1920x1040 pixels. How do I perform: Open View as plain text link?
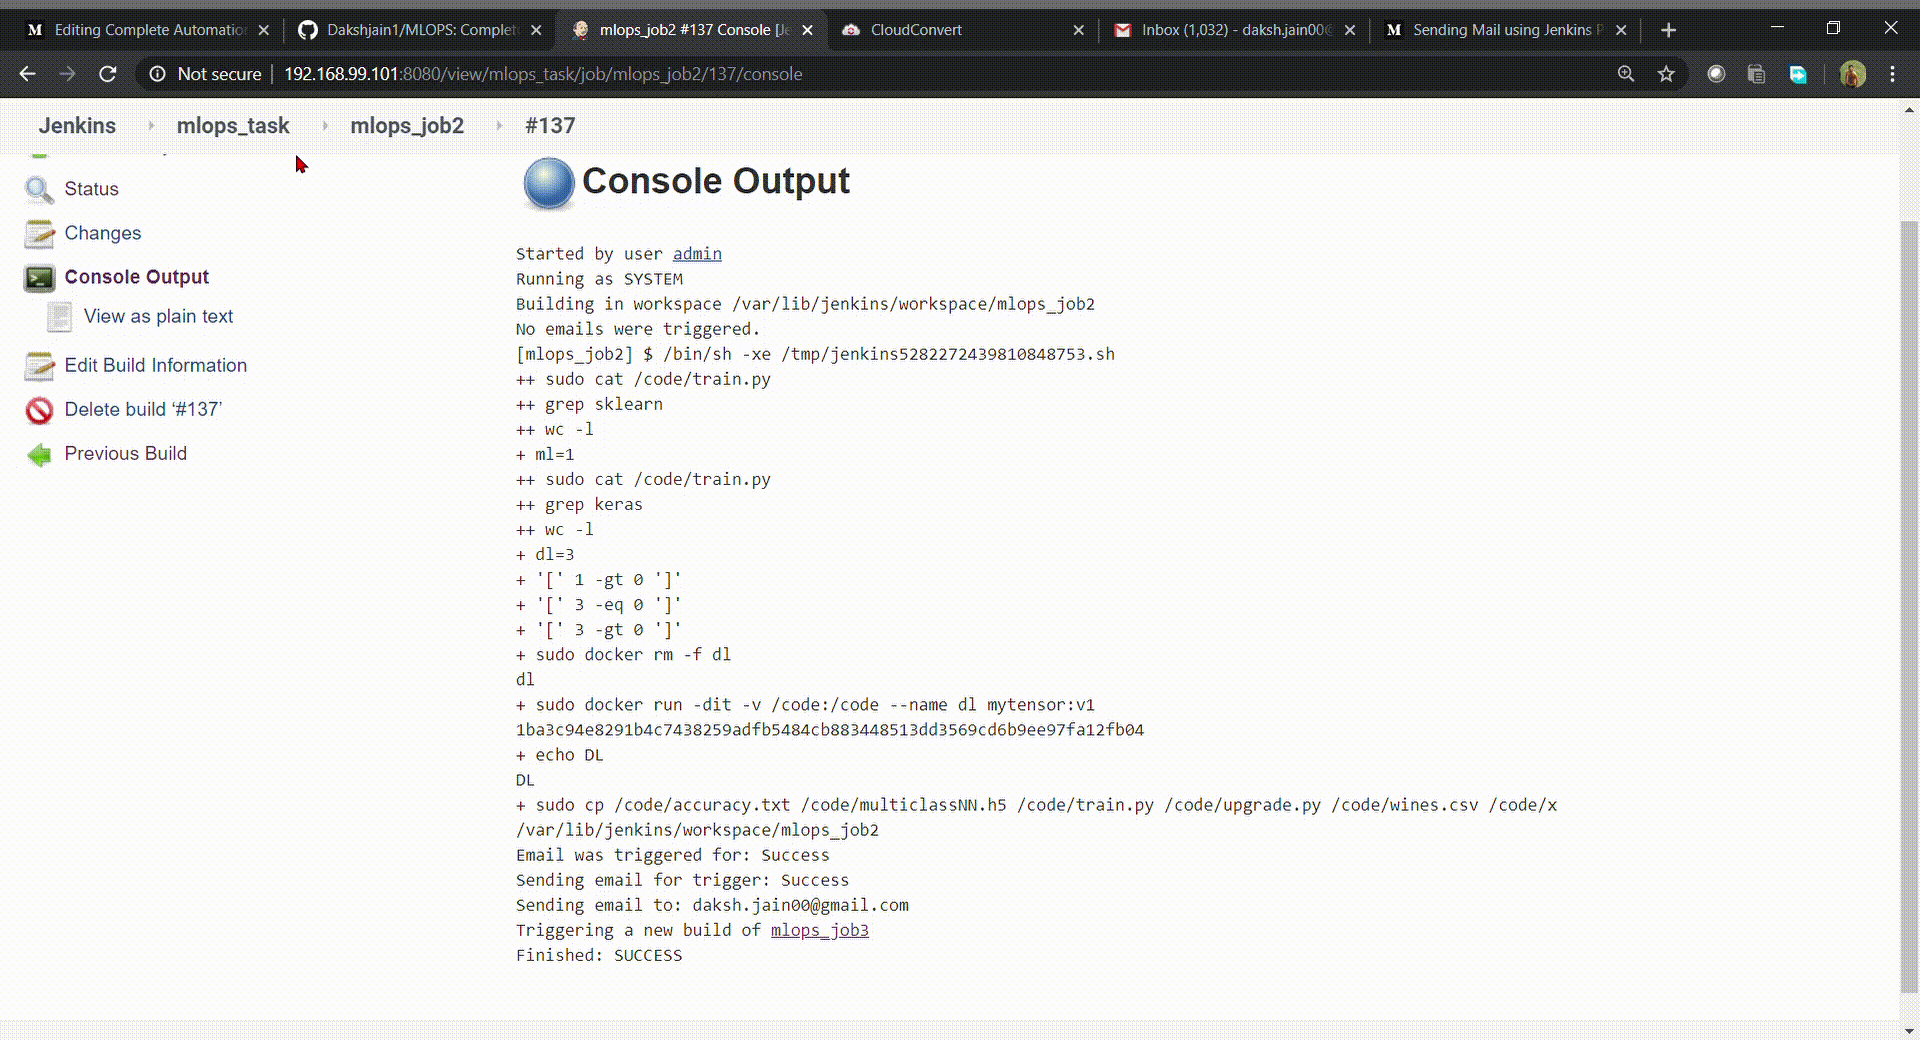pyautogui.click(x=158, y=317)
